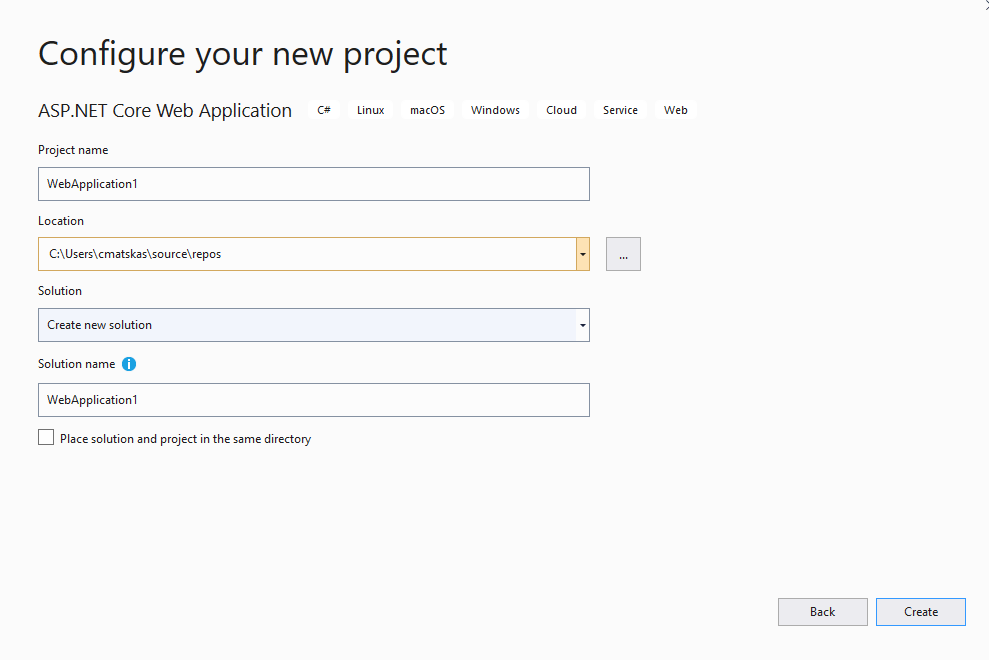Click the Location path text box
The height and width of the screenshot is (660, 989).
(306, 254)
